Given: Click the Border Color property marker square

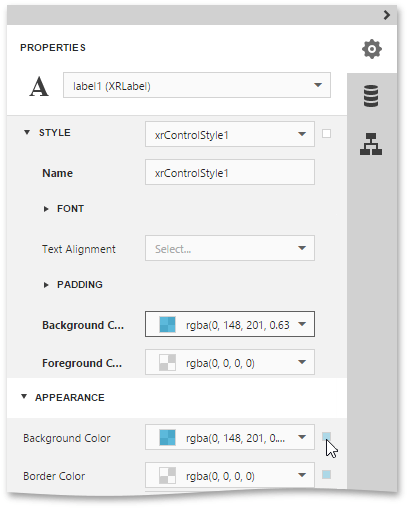Looking at the screenshot, I should (326, 475).
